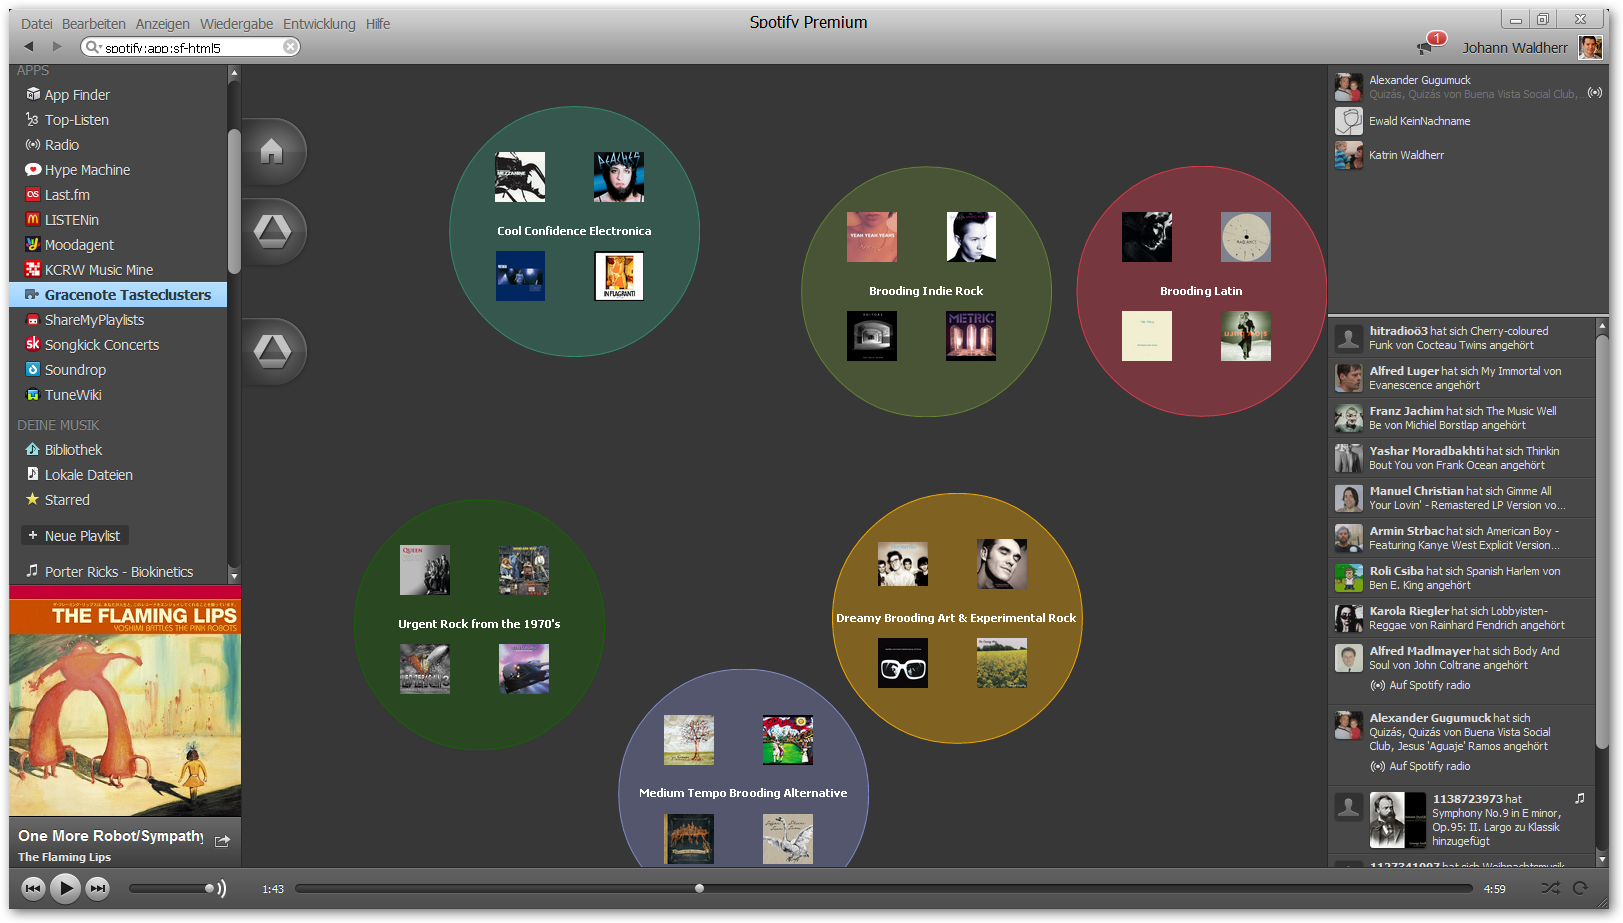Click the lower round triangle button

tap(272, 351)
